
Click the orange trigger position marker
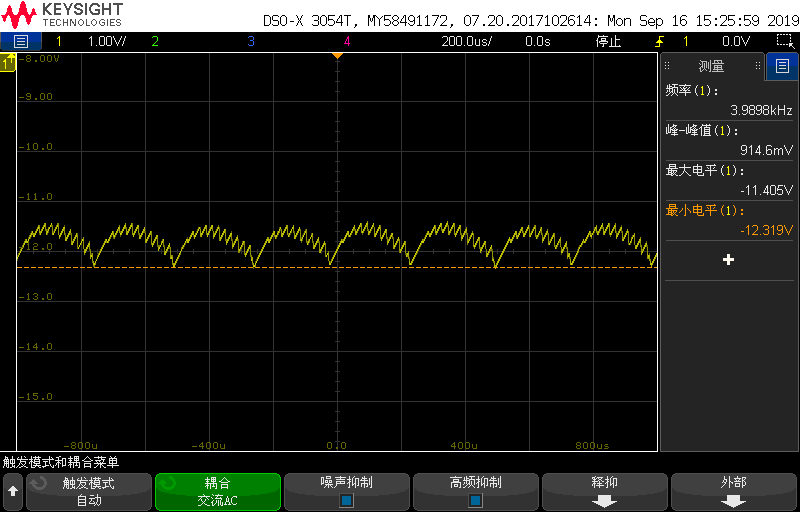click(x=337, y=56)
